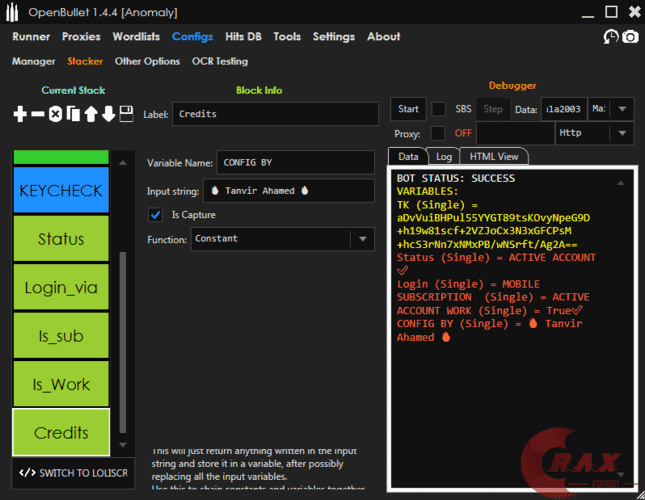
Task: Click the duplicate block icon
Action: coord(73,114)
